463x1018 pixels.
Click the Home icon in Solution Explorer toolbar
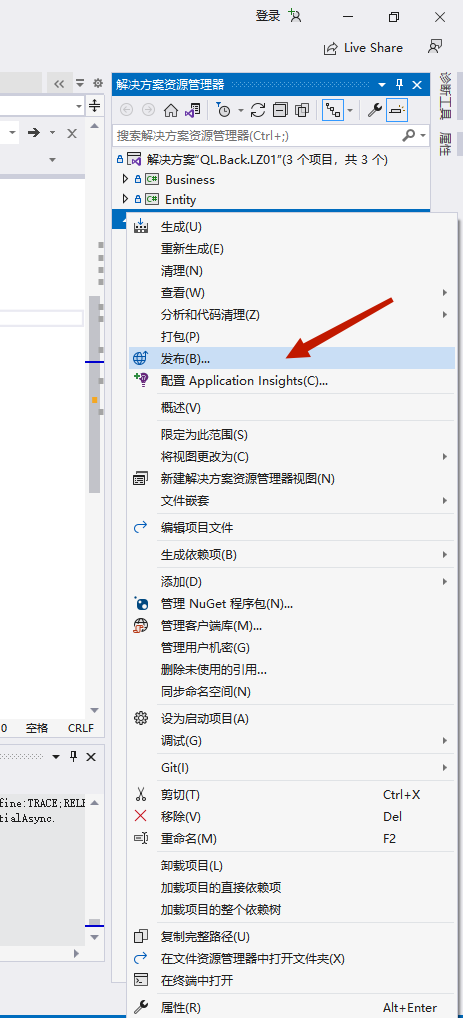coord(171,110)
